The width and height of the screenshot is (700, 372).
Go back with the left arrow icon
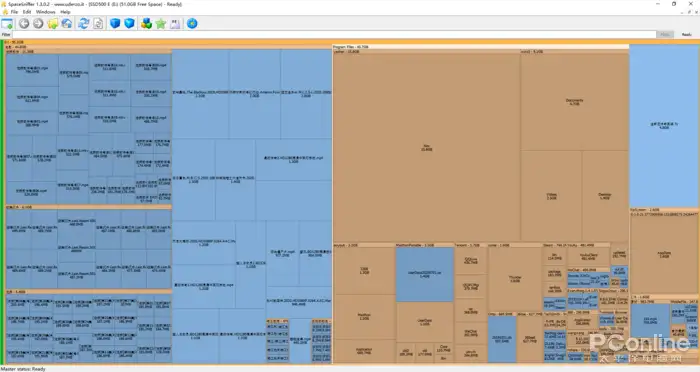pyautogui.click(x=24, y=24)
